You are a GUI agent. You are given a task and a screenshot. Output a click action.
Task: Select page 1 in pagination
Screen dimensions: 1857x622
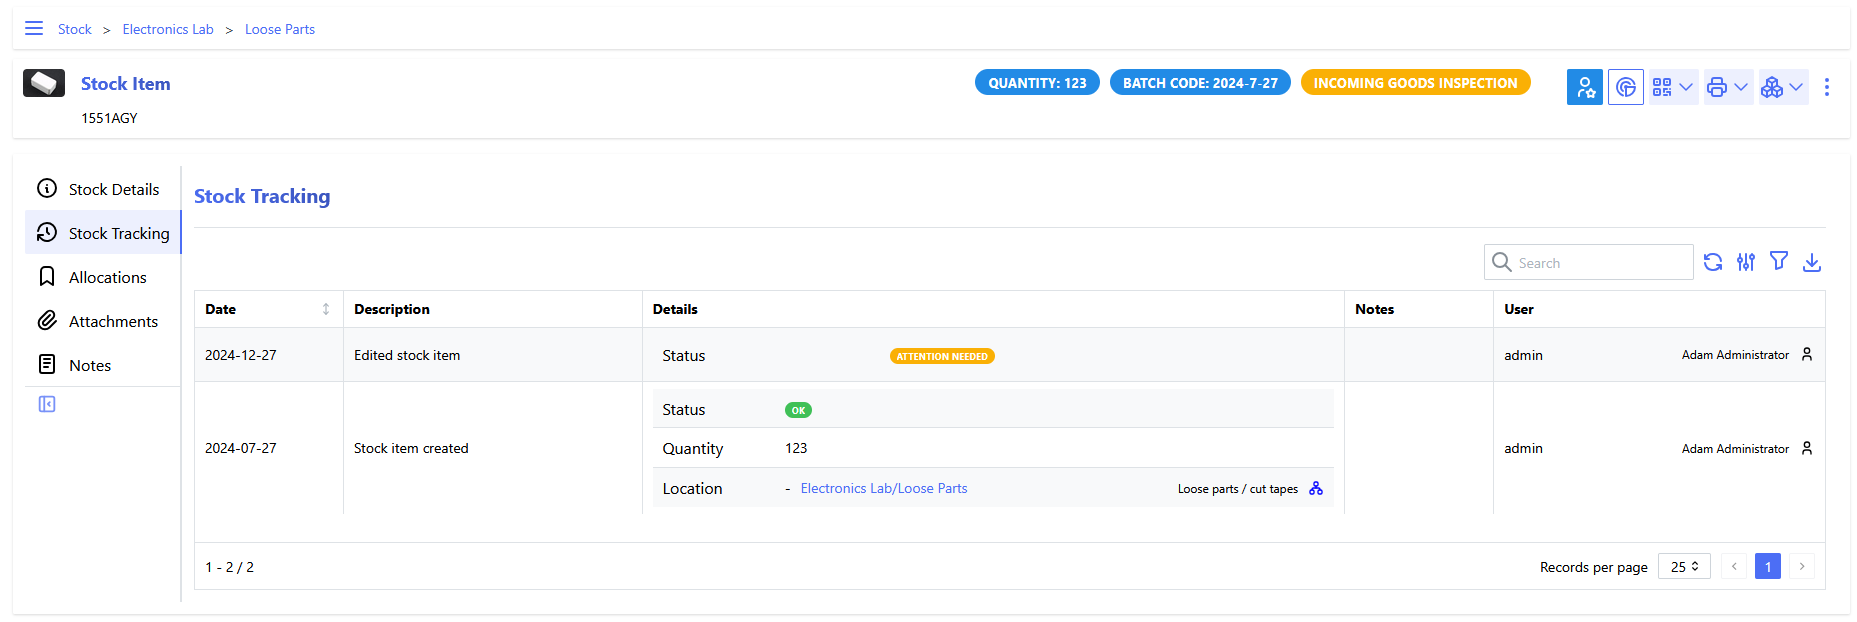pyautogui.click(x=1768, y=566)
